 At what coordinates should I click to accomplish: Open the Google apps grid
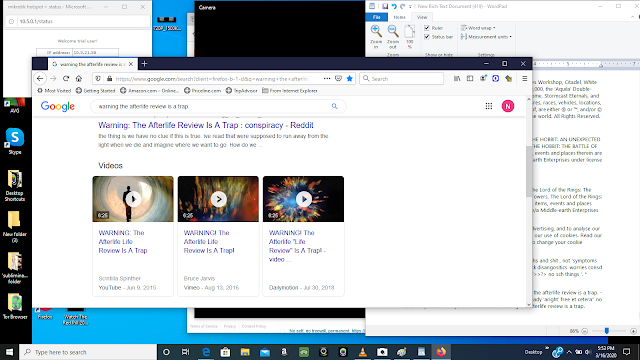(489, 106)
